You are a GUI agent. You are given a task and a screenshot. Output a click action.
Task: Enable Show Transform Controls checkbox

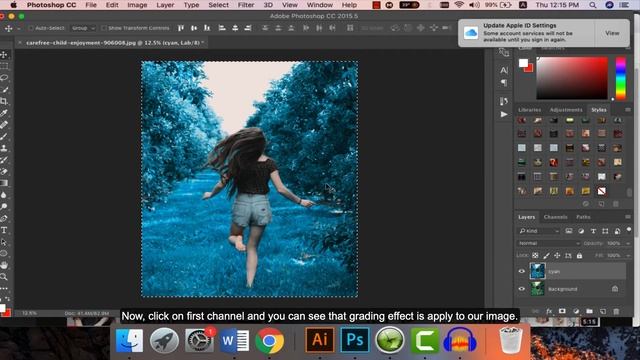[104, 28]
